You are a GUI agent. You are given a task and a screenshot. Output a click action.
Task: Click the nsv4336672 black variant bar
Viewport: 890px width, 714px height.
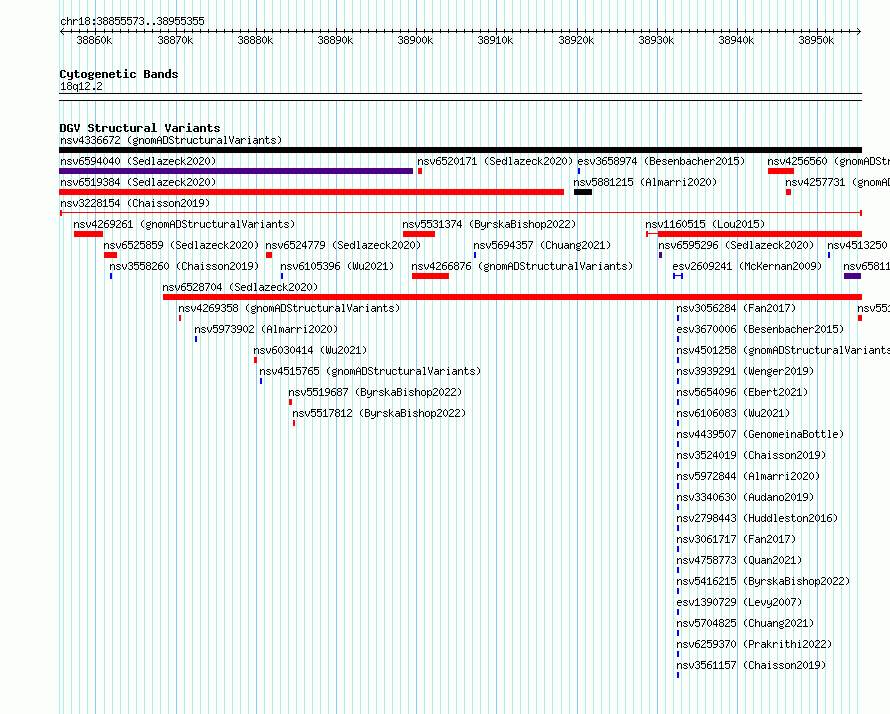pos(460,150)
